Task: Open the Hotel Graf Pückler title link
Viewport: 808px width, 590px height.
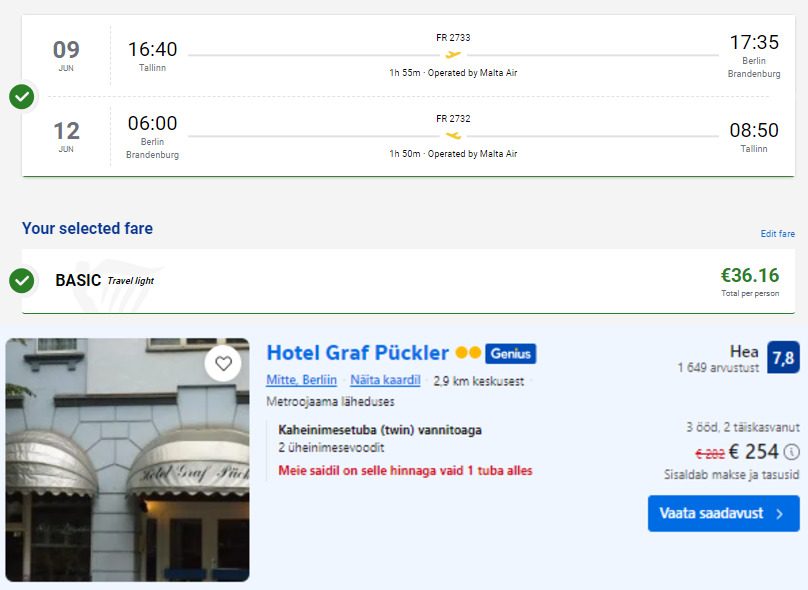Action: pyautogui.click(x=358, y=353)
